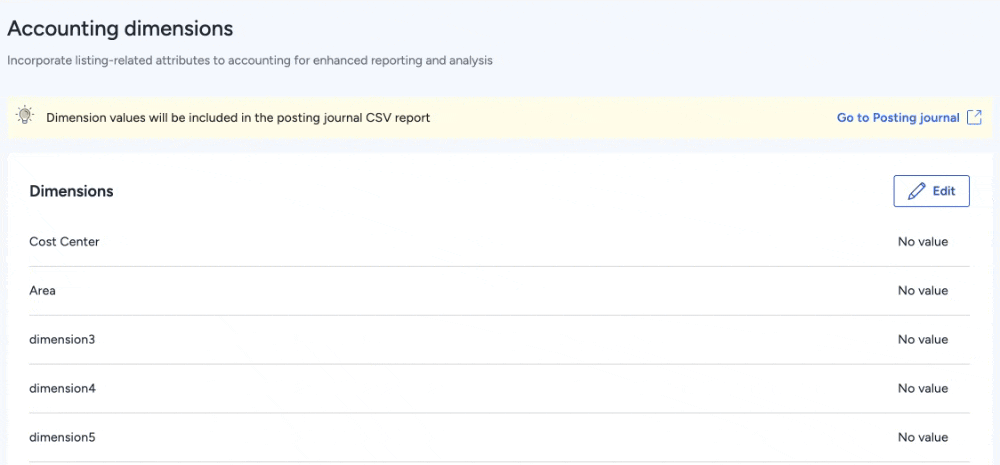Image resolution: width=1000 pixels, height=465 pixels.
Task: Click the Accounting dimensions page title
Action: click(x=120, y=29)
